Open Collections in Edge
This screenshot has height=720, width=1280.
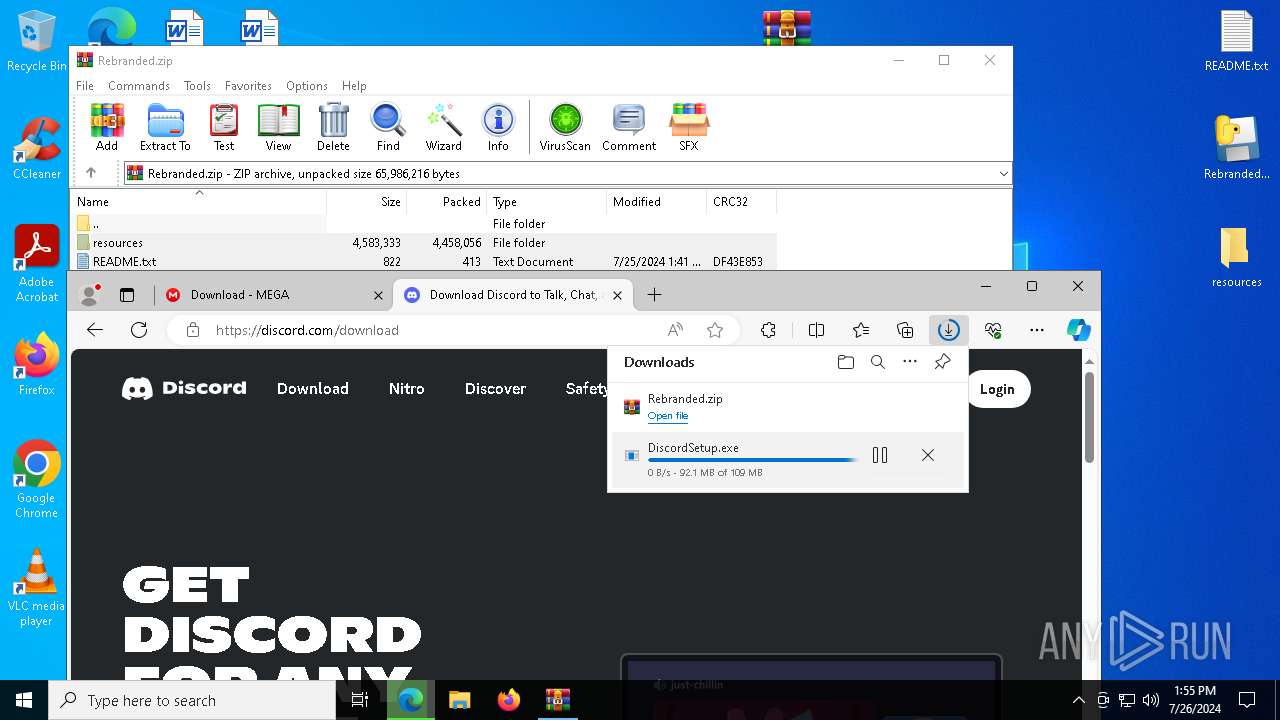point(905,330)
